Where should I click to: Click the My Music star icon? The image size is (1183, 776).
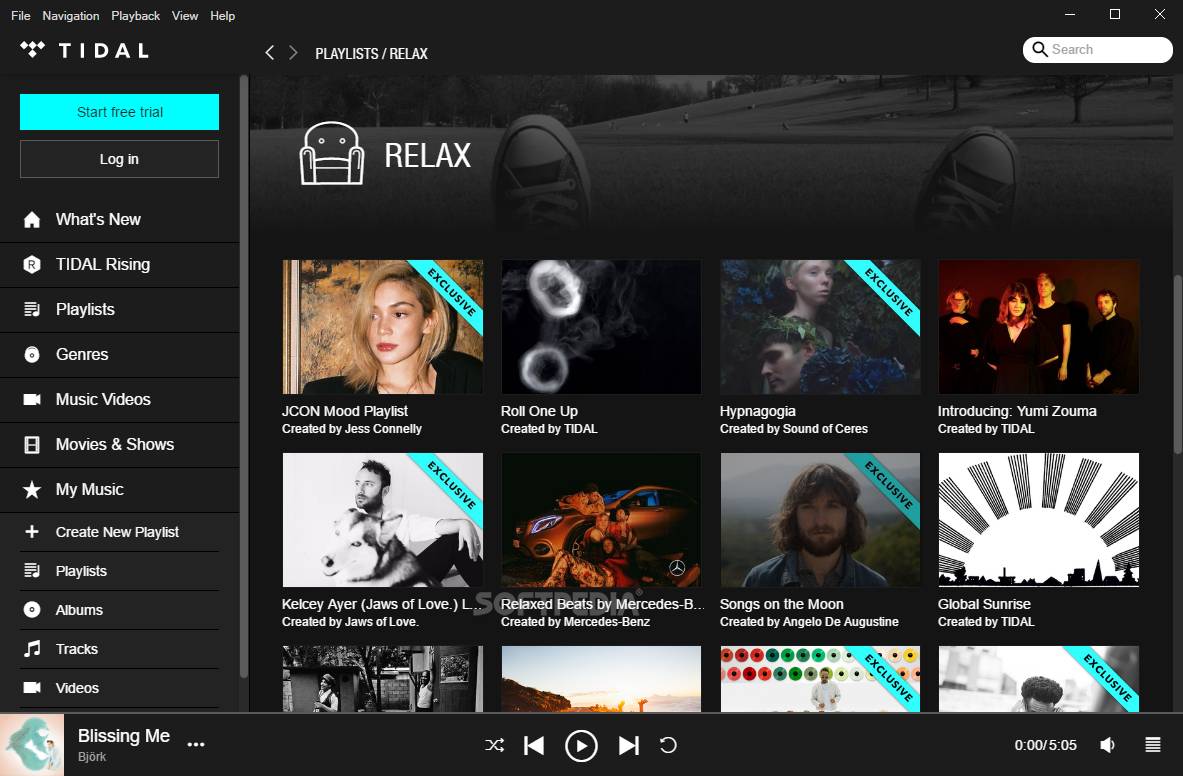(32, 489)
